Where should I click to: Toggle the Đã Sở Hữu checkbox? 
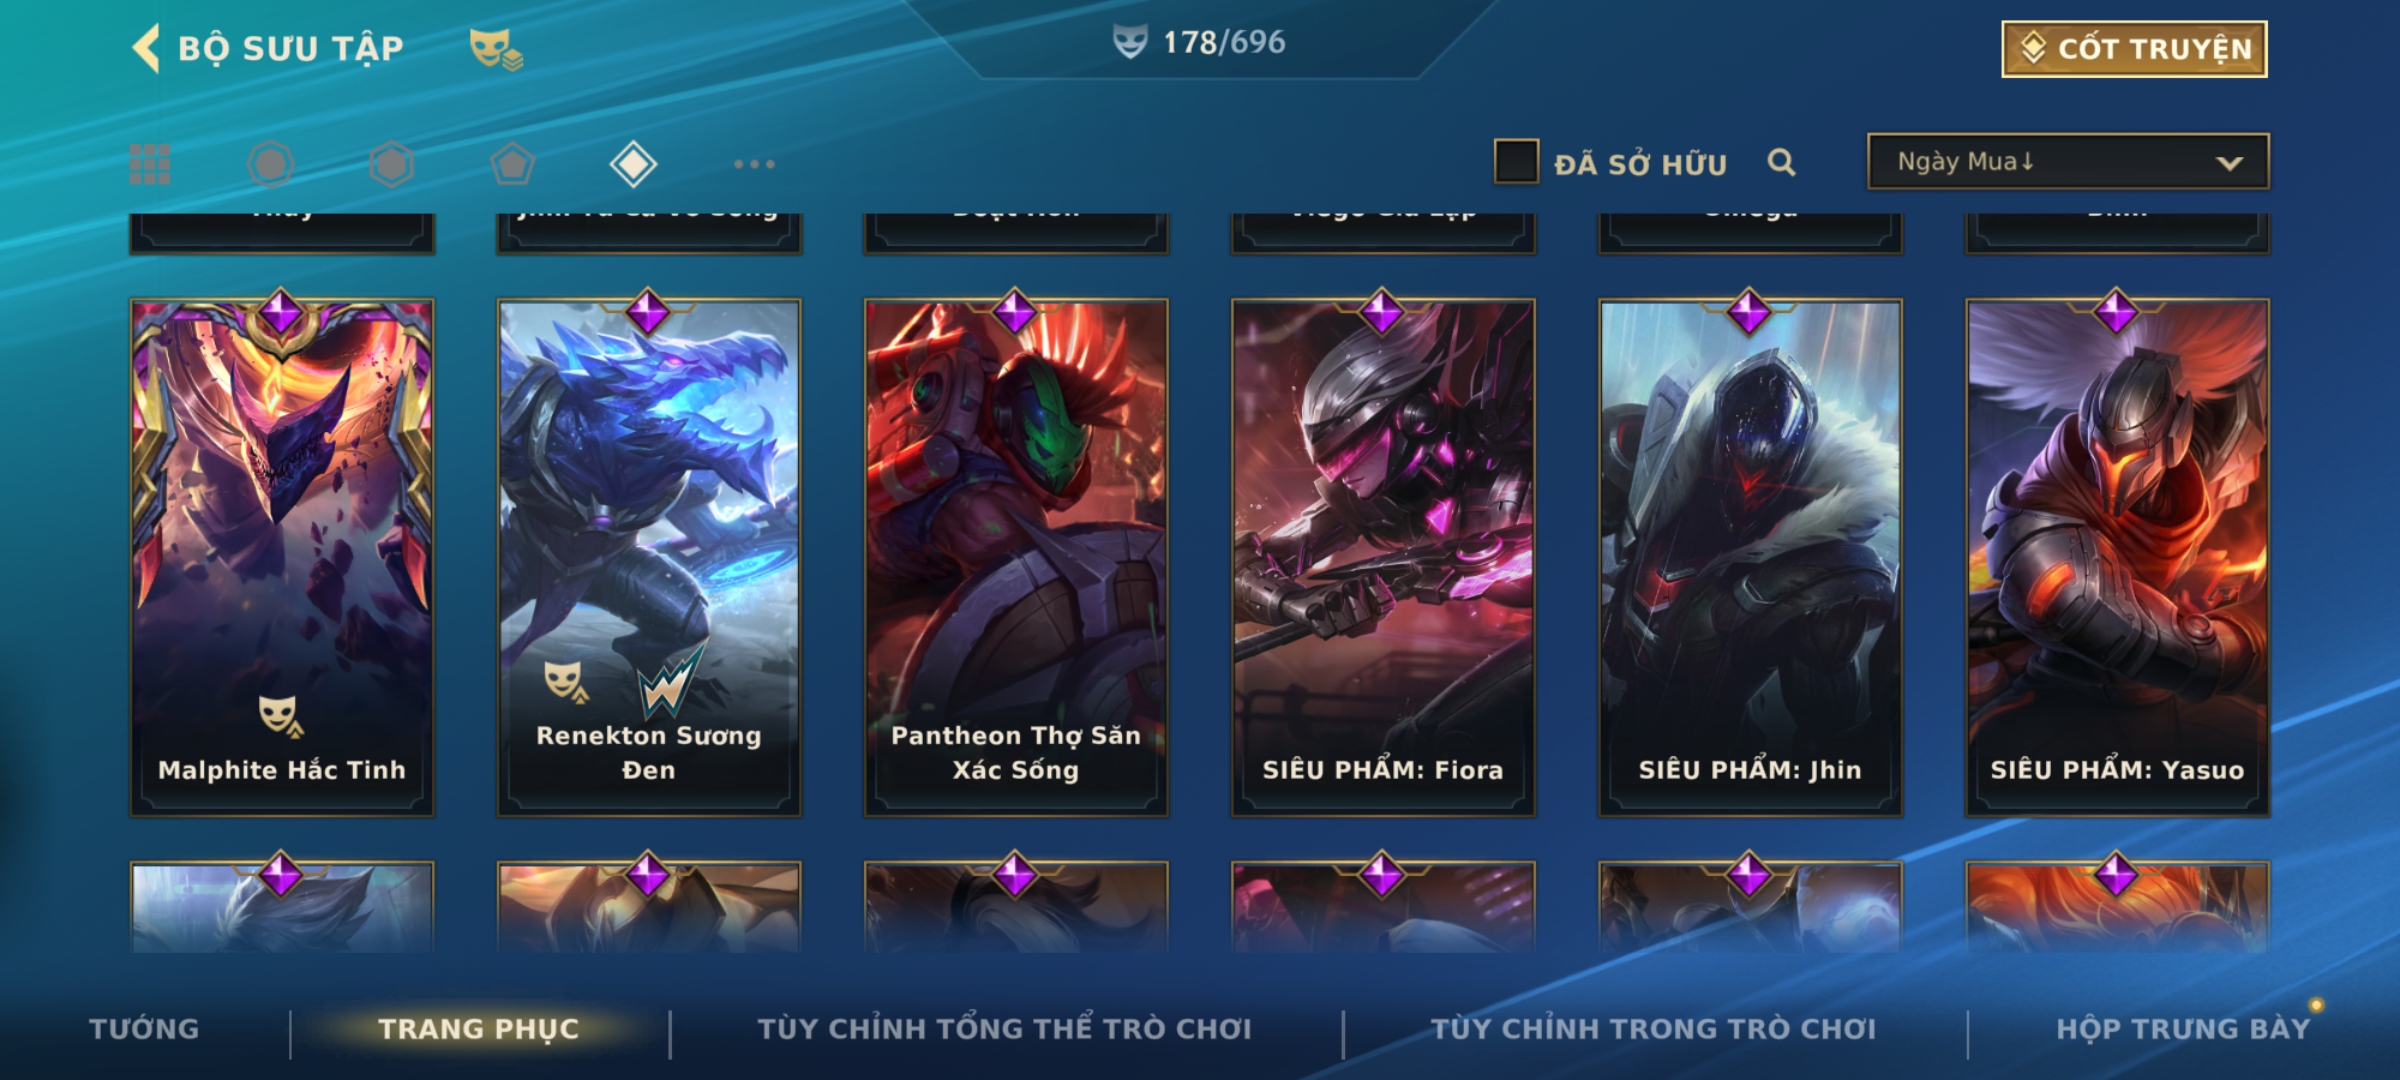coord(1516,162)
